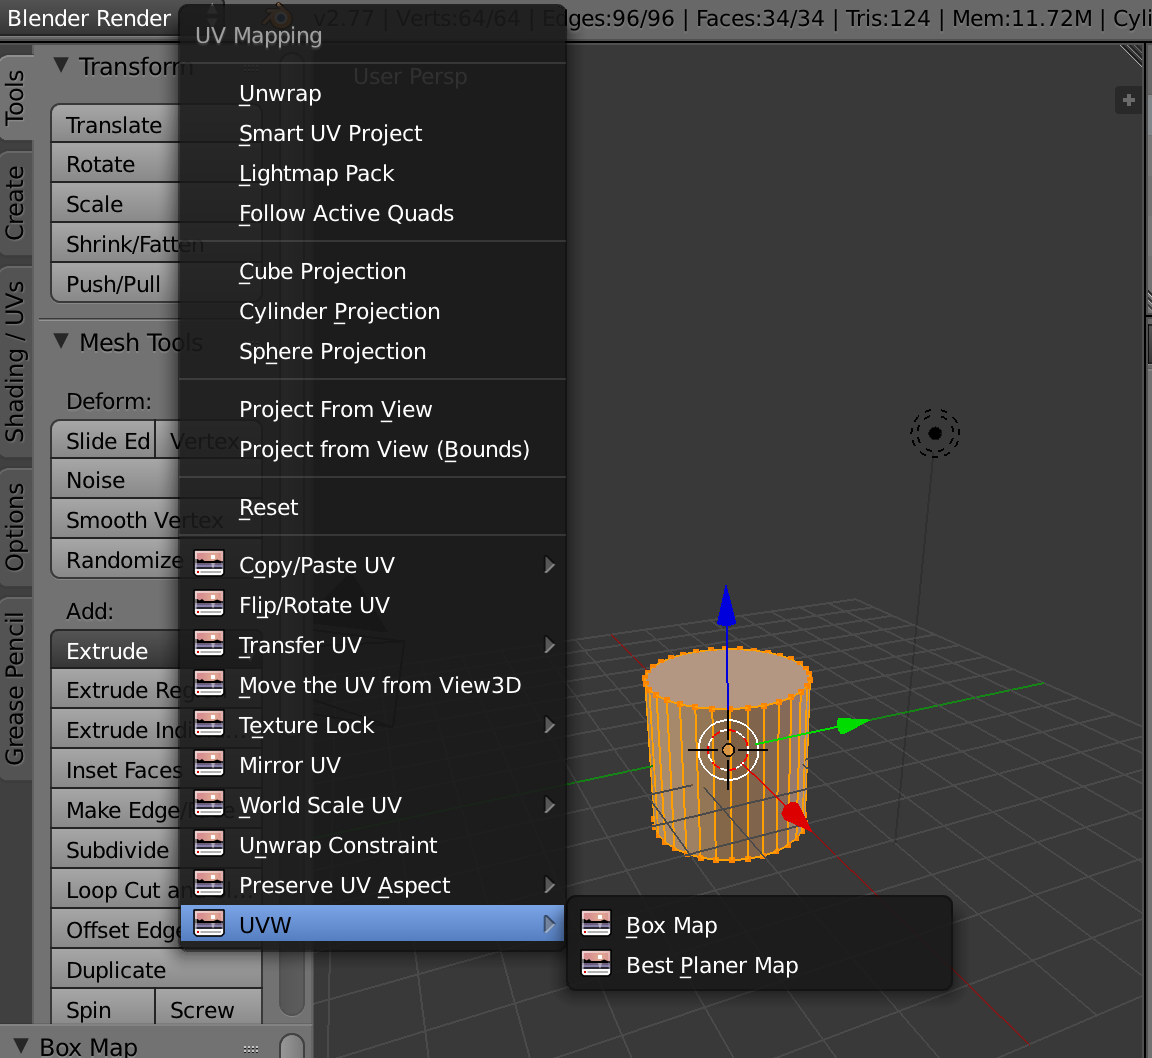Viewport: 1152px width, 1058px height.
Task: Open the Copy/Paste UV submenu arrow
Action: tap(549, 565)
